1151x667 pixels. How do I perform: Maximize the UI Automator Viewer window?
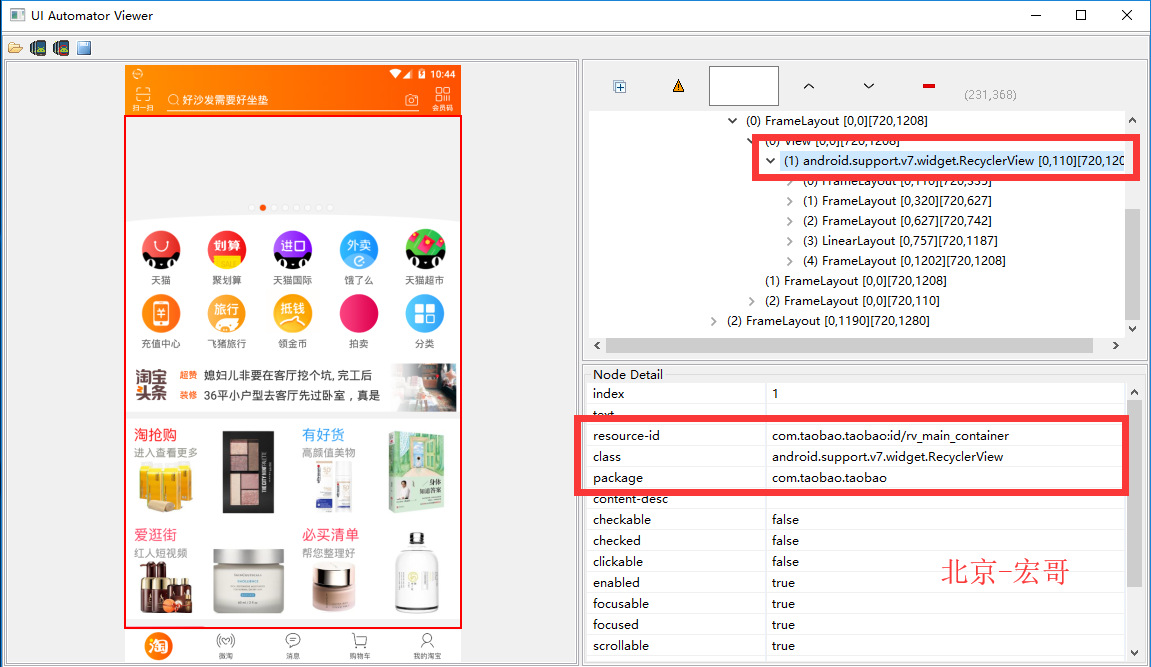[x=1081, y=15]
